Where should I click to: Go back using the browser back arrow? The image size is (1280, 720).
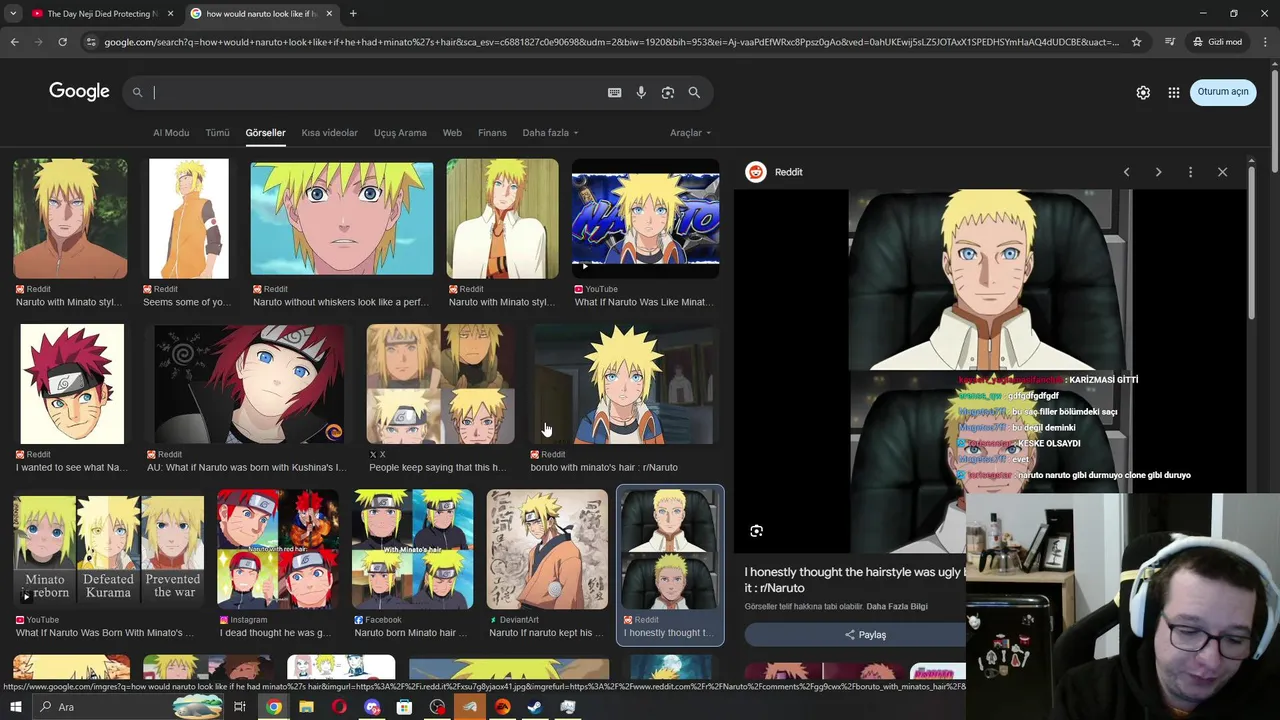(14, 42)
